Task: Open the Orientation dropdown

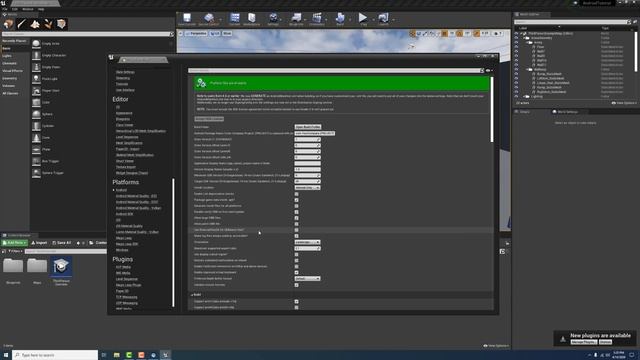Action: (x=307, y=242)
